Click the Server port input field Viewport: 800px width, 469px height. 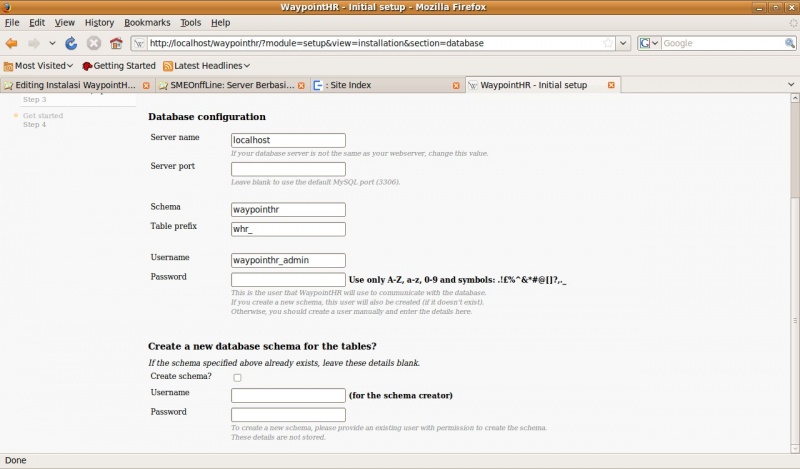coord(288,169)
